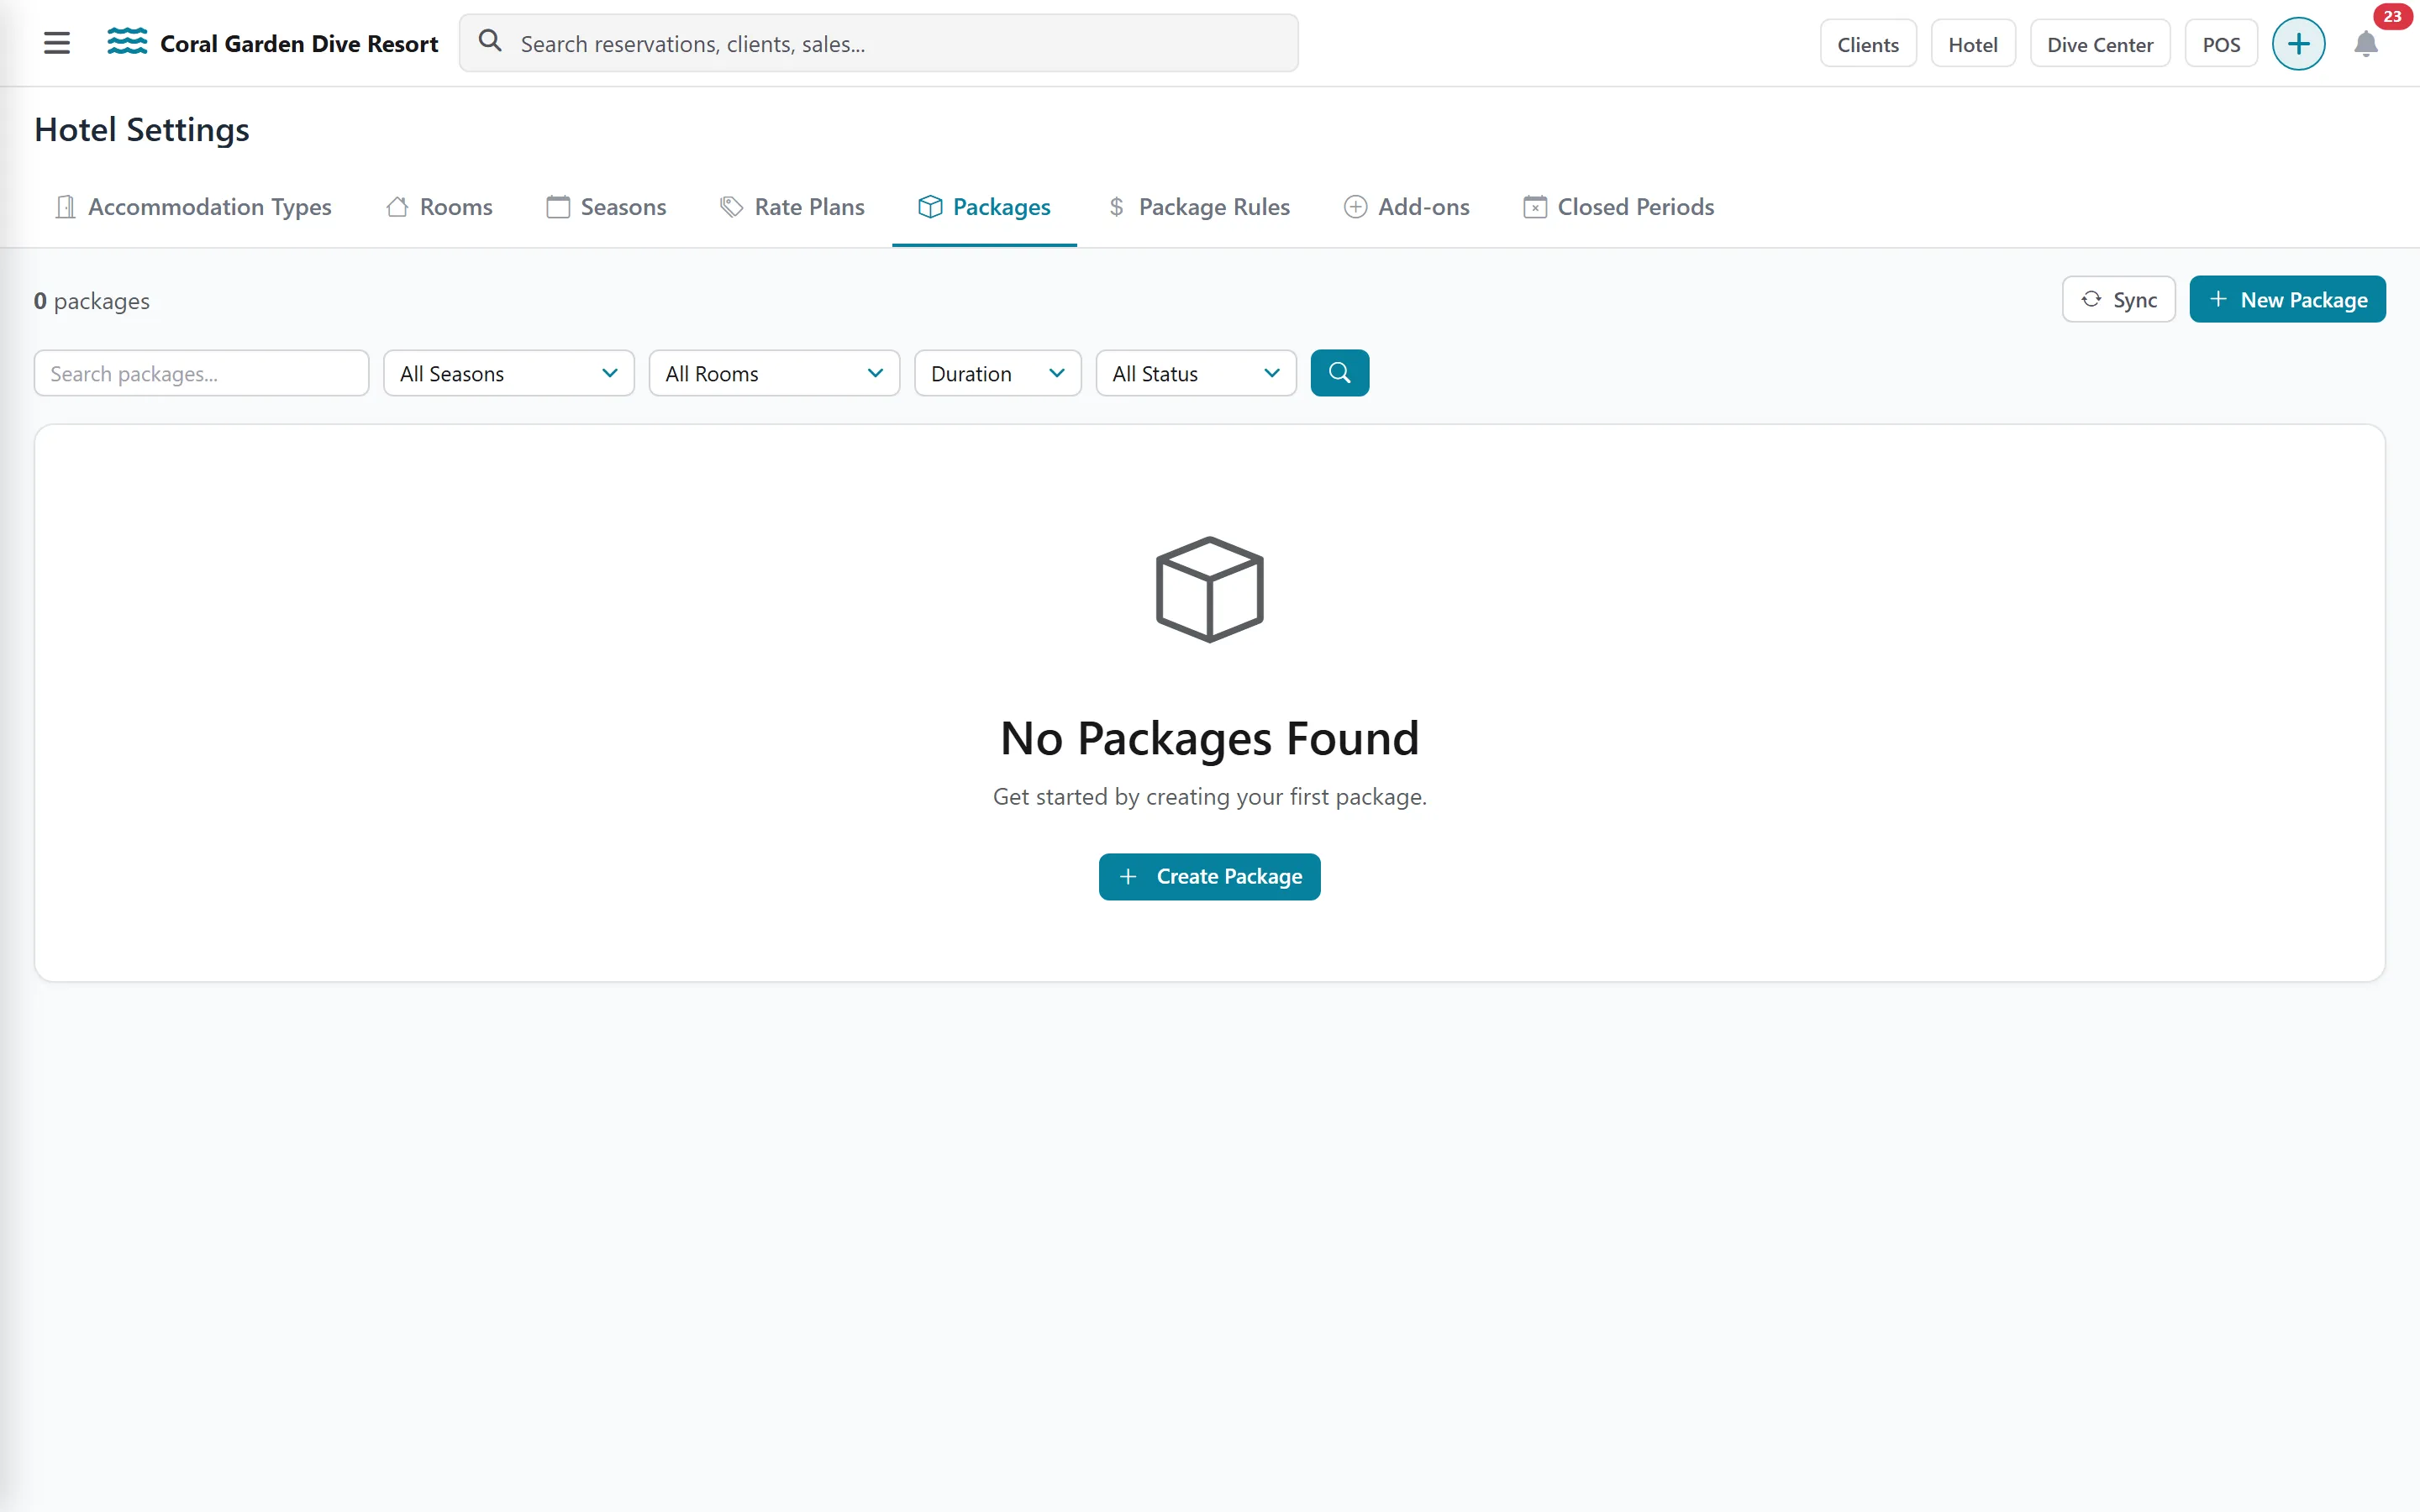Focus the global reservations search field
Viewport: 2420px width, 1512px height.
(x=878, y=43)
